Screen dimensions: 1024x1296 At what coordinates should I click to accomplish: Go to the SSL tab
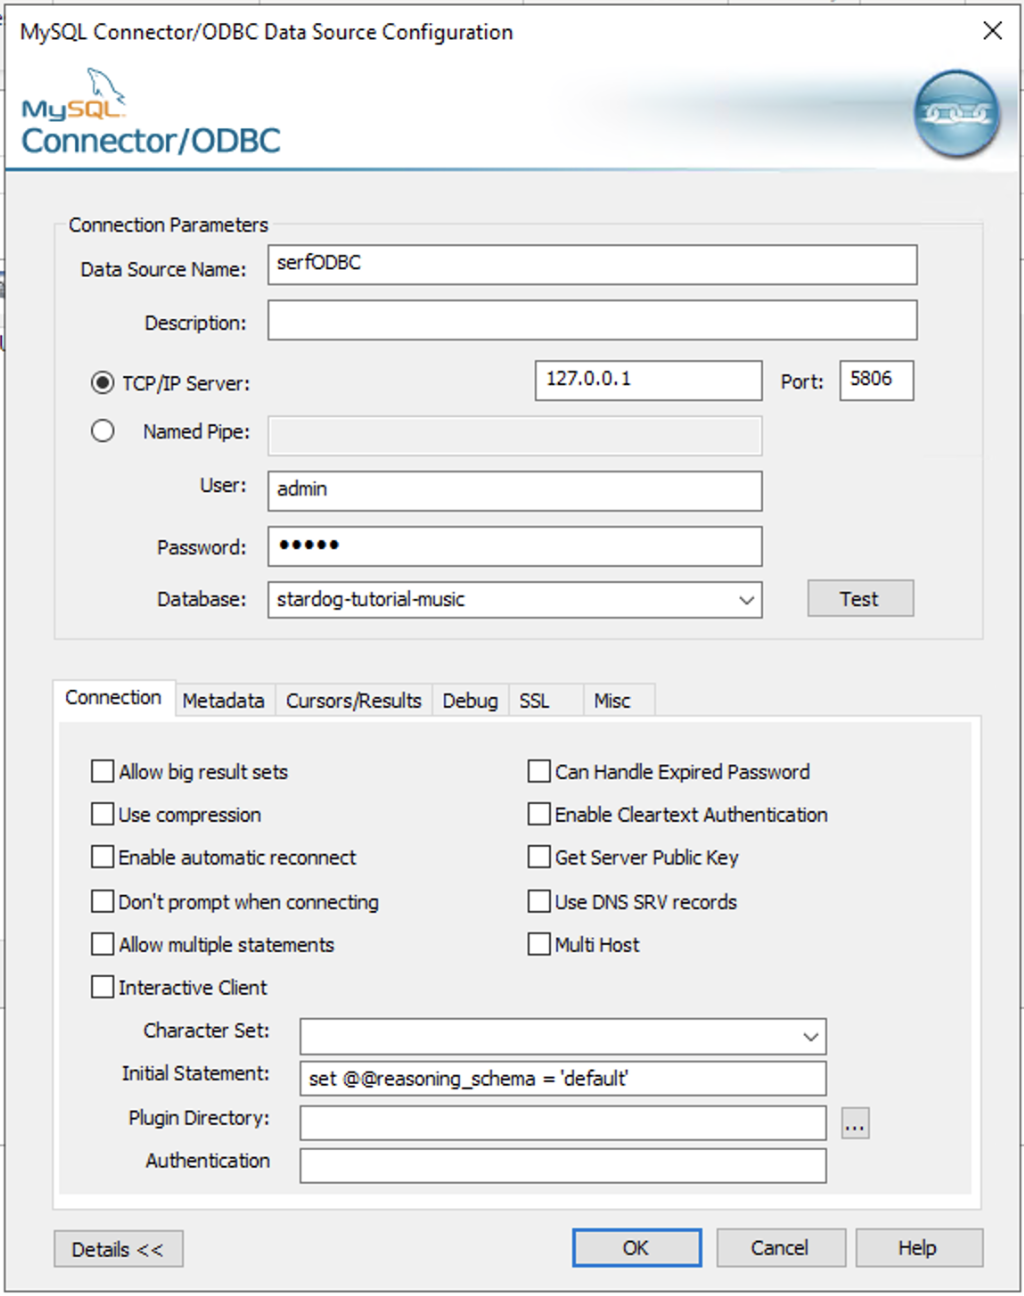(534, 701)
